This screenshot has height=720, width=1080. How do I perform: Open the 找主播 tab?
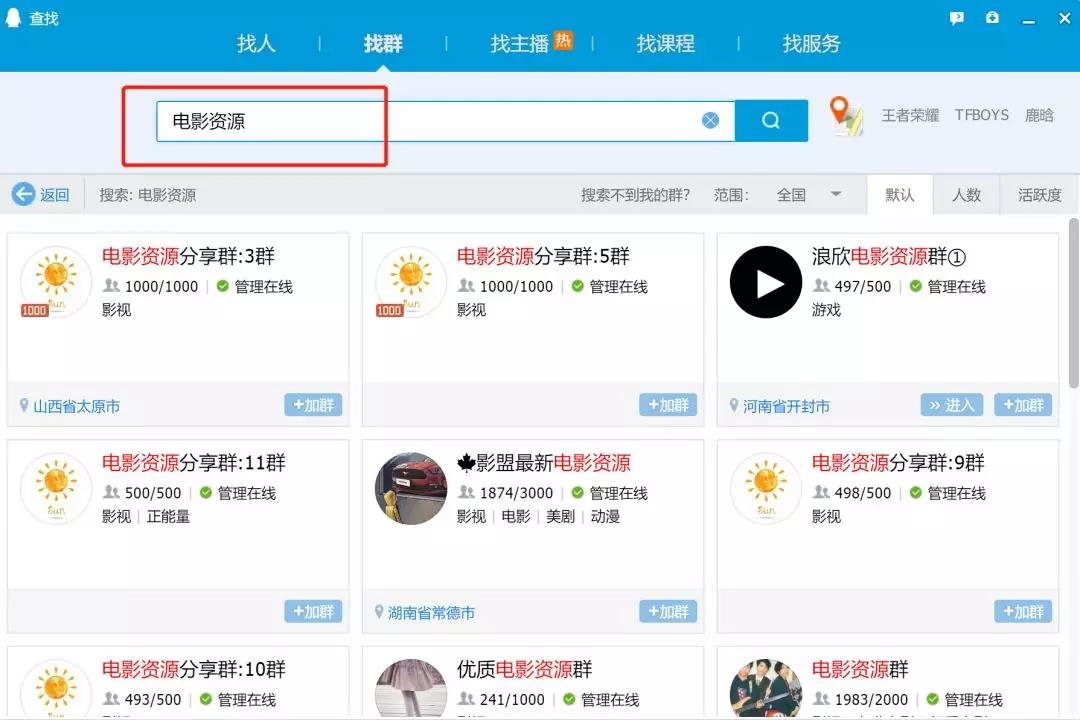pos(520,43)
